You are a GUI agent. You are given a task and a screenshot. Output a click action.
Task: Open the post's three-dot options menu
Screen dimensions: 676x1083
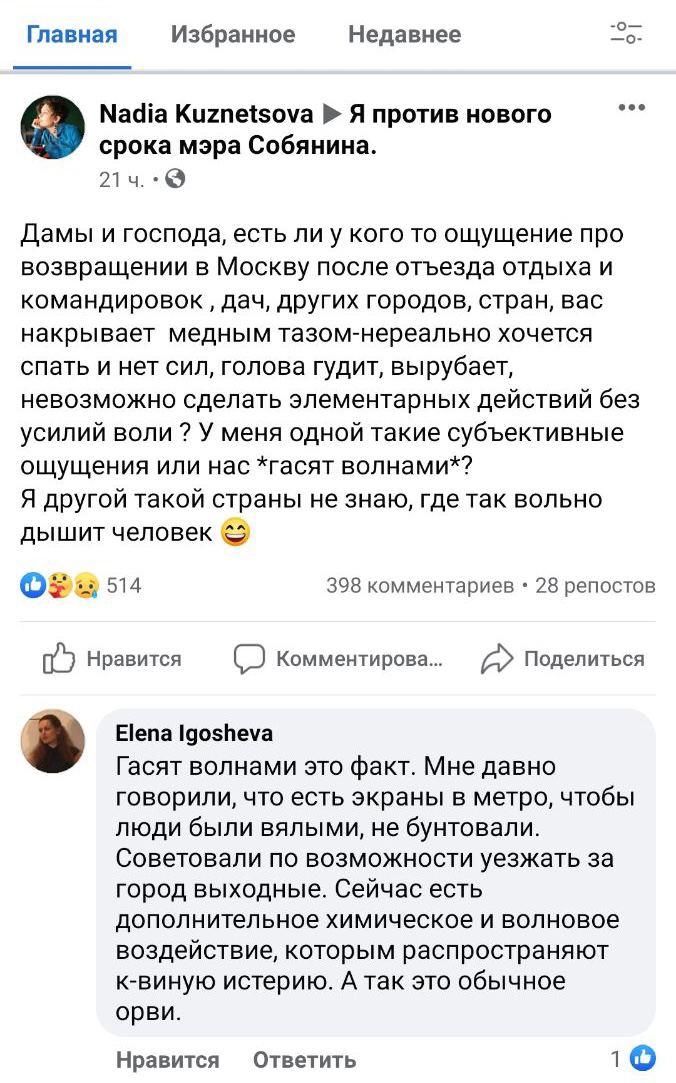click(631, 108)
